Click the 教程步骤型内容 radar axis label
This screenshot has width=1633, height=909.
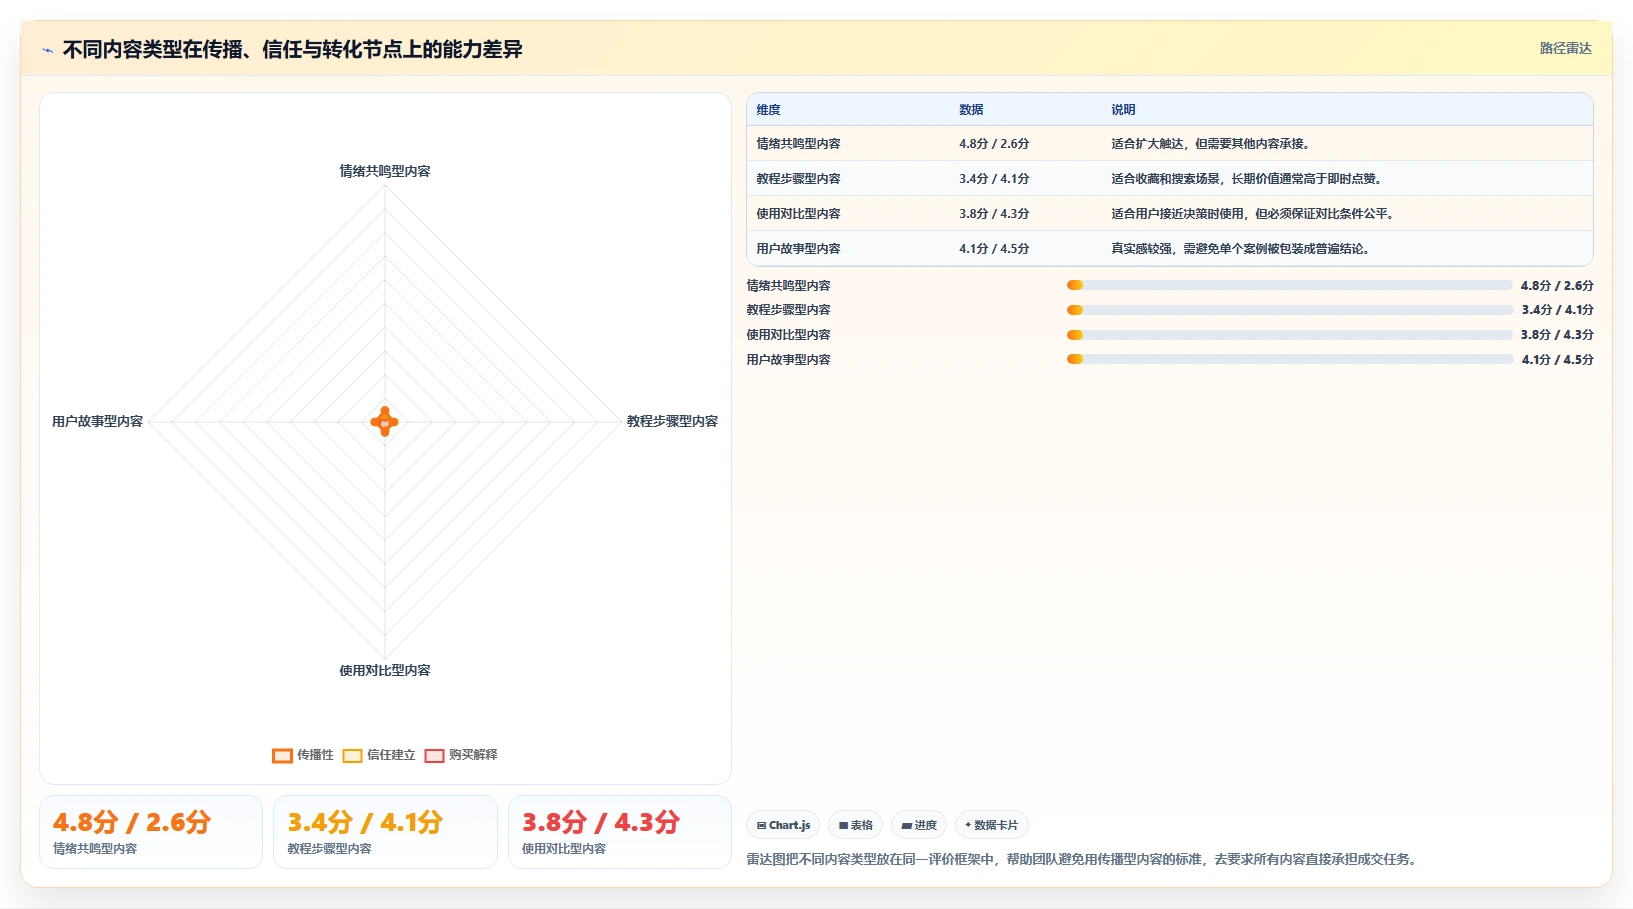[x=672, y=421]
